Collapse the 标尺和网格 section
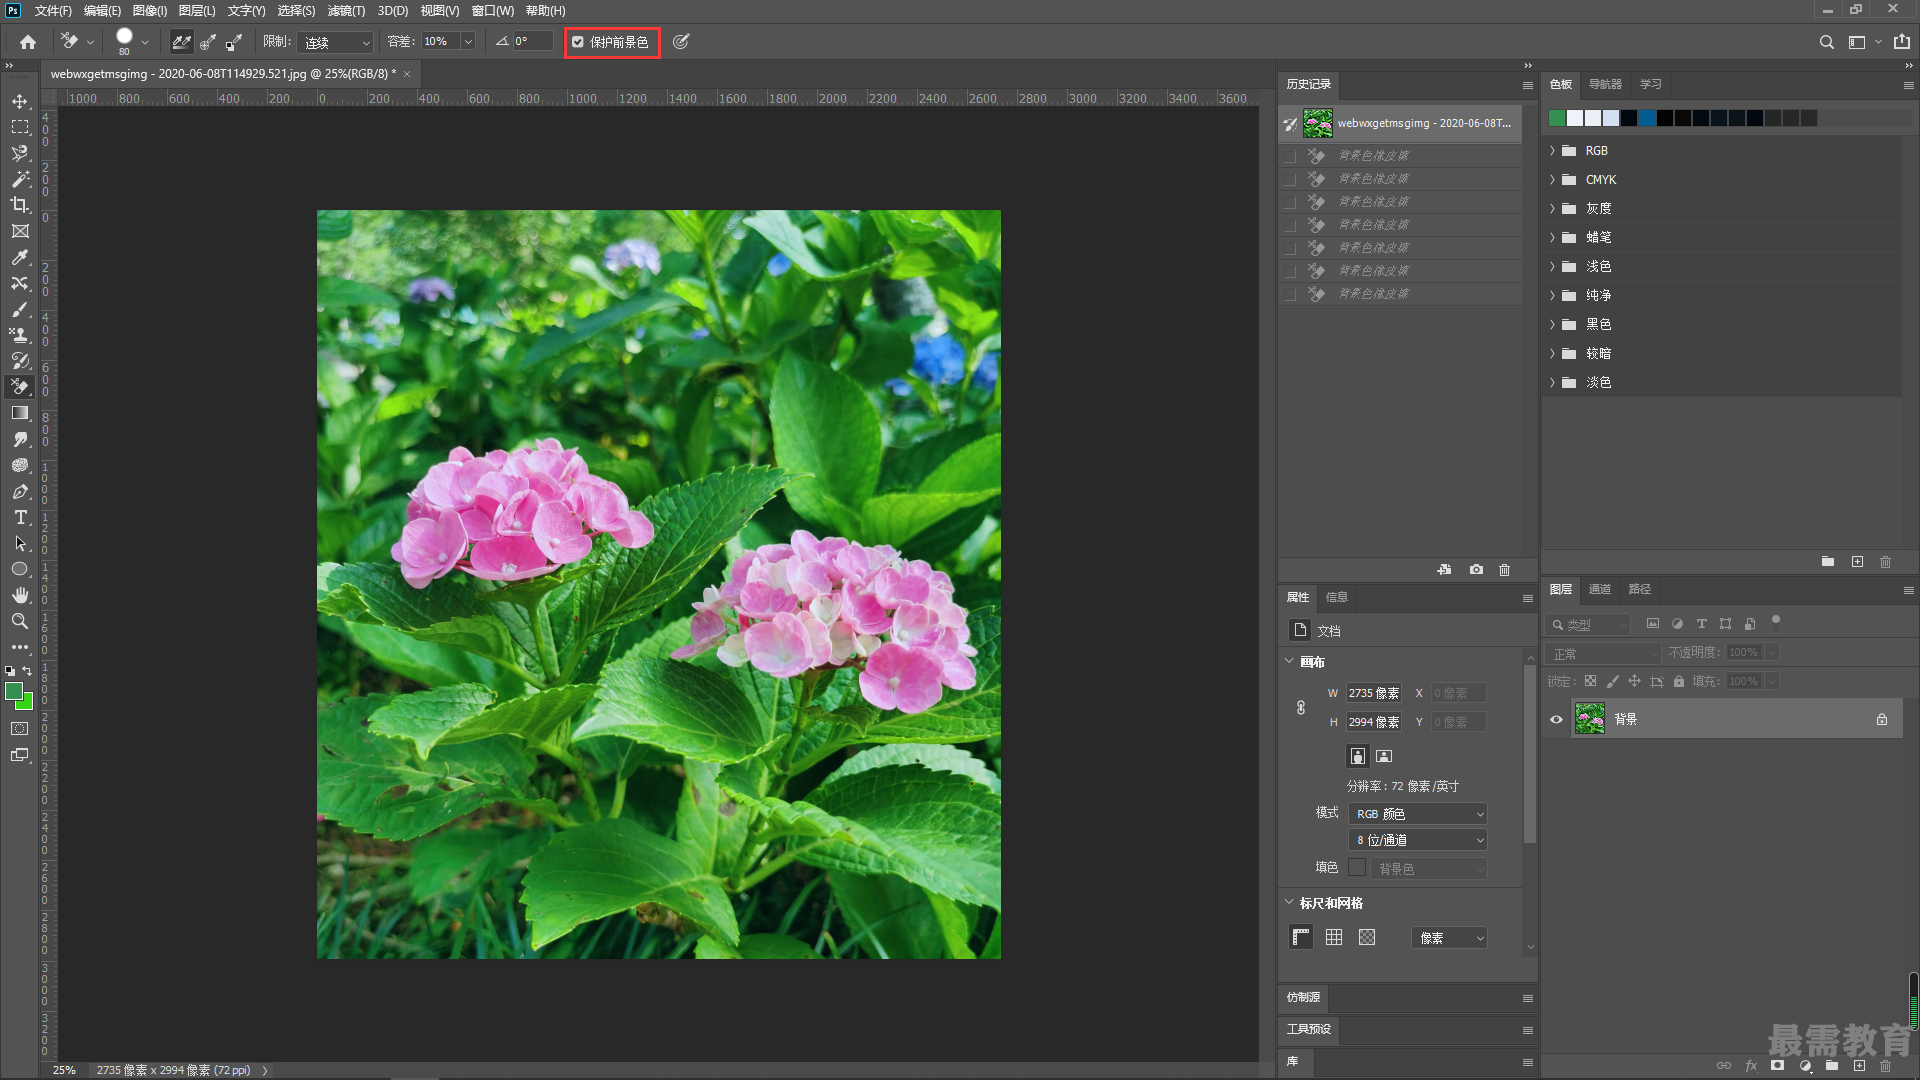Viewport: 1920px width, 1080px height. [1289, 902]
